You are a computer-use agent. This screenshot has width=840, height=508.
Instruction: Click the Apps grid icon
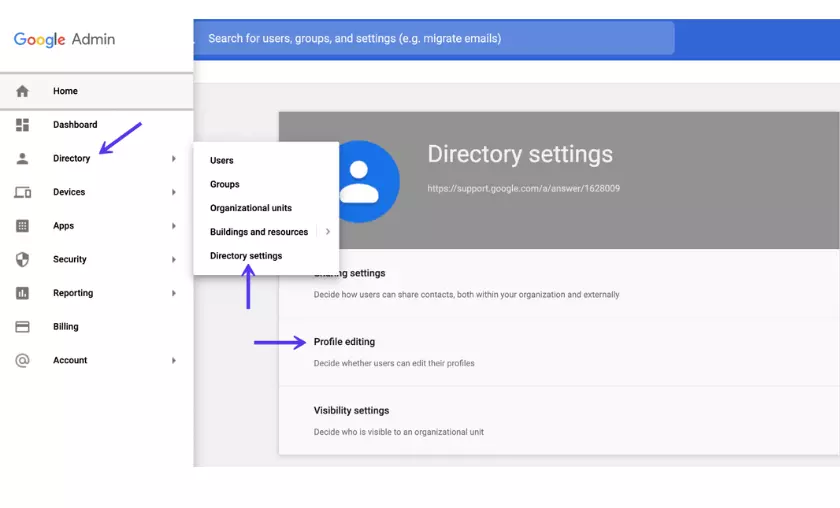tap(22, 226)
